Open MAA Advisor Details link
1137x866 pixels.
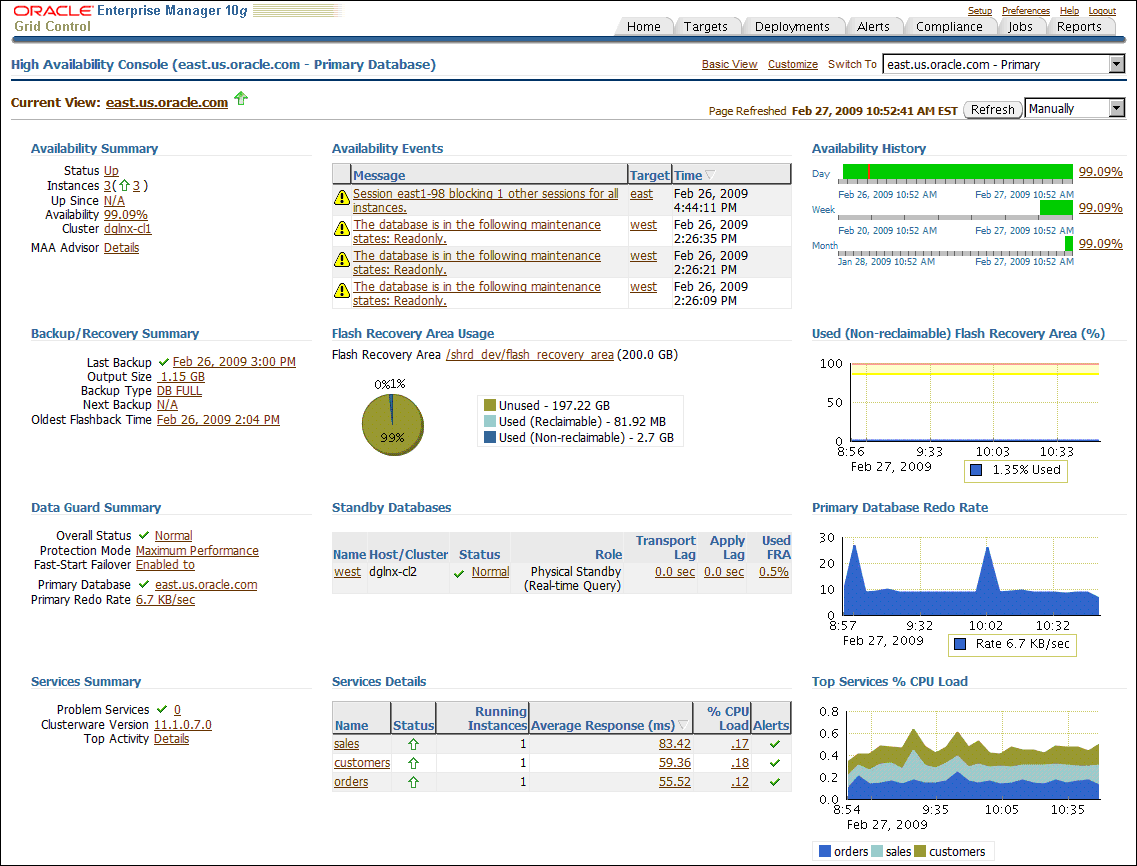point(121,247)
